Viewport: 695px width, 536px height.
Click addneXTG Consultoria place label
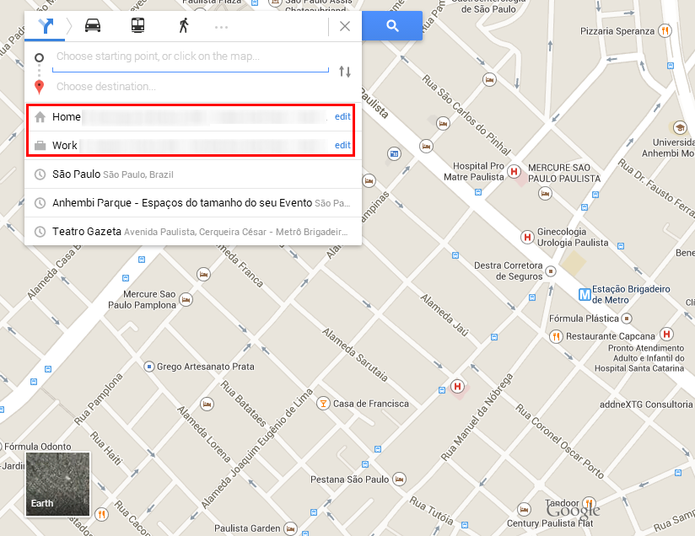646,404
